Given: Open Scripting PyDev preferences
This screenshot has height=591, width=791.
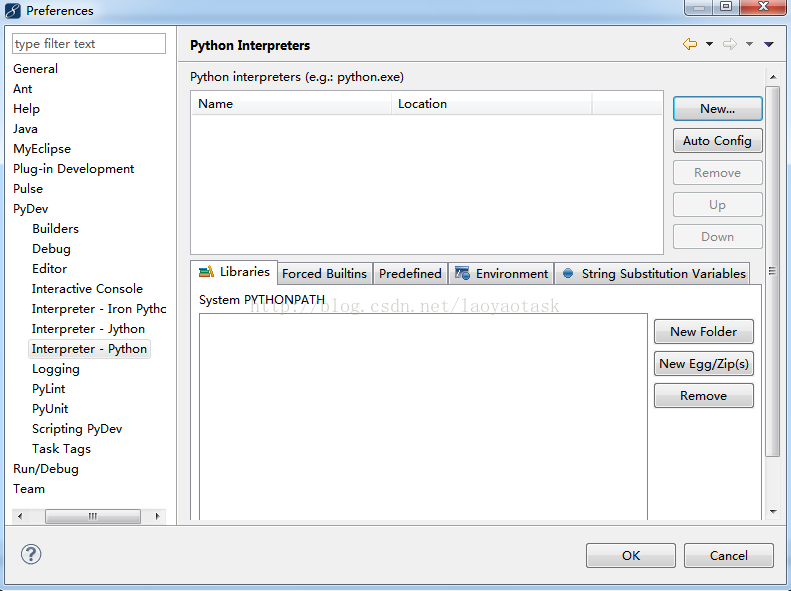Looking at the screenshot, I should [77, 429].
